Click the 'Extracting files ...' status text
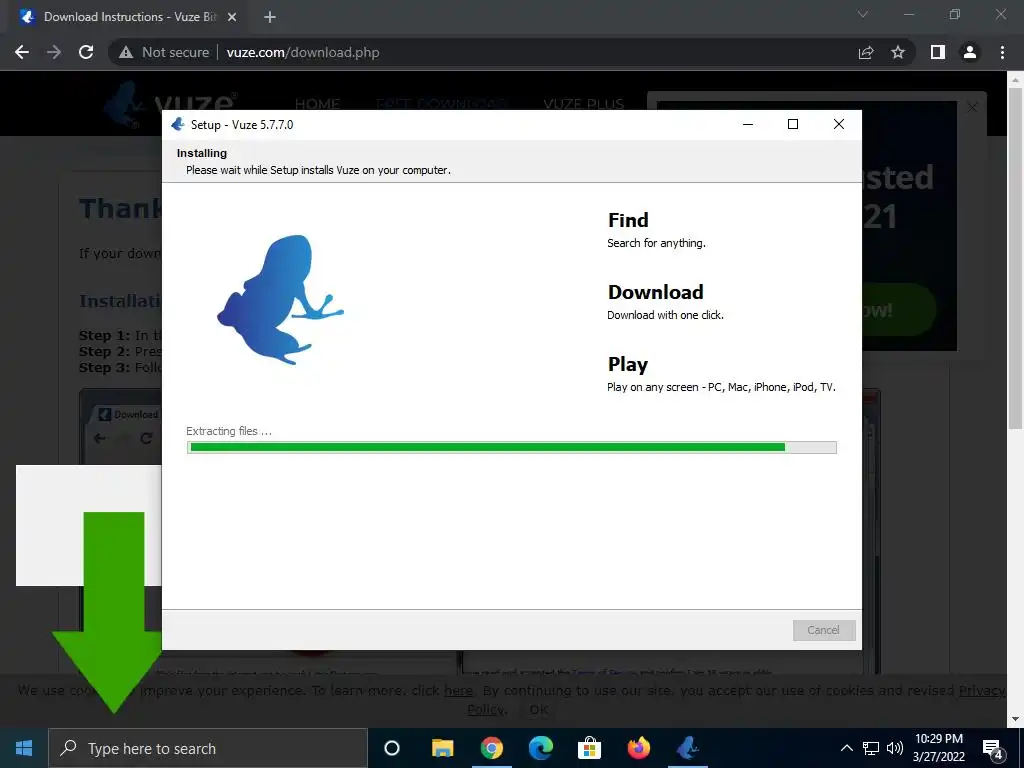 coord(229,431)
